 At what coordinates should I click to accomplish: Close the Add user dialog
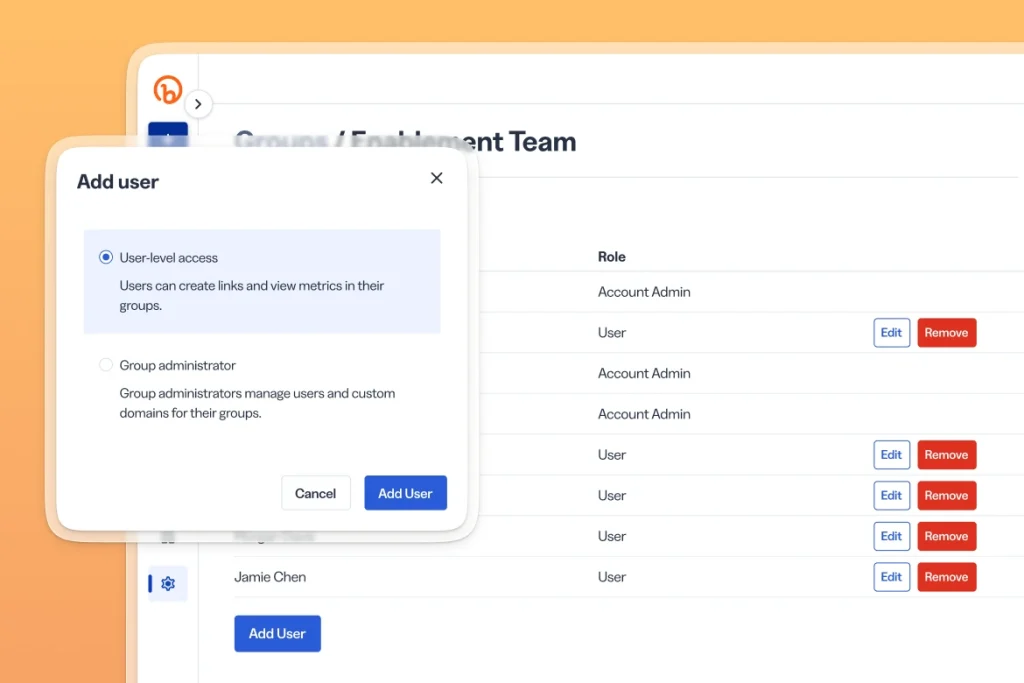click(x=437, y=178)
